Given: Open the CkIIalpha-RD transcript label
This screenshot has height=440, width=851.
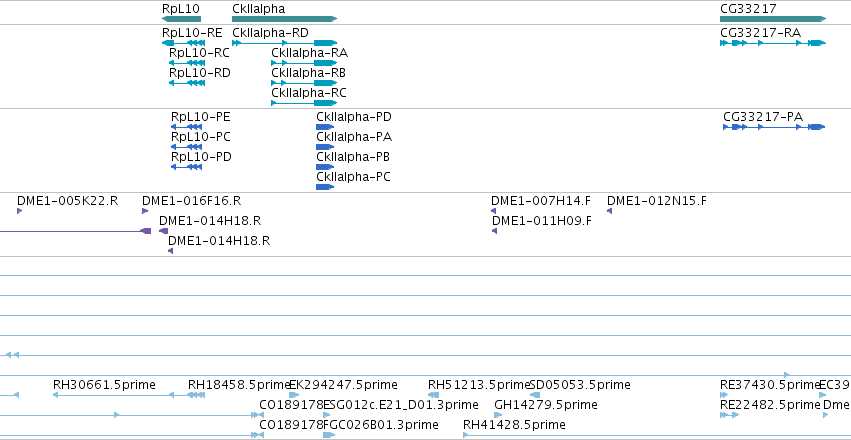Looking at the screenshot, I should click(x=270, y=33).
